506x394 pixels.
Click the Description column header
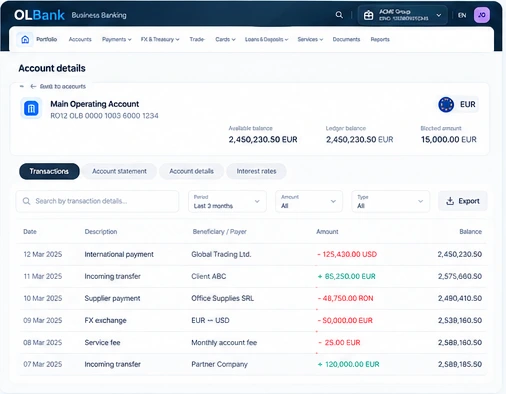(x=101, y=232)
